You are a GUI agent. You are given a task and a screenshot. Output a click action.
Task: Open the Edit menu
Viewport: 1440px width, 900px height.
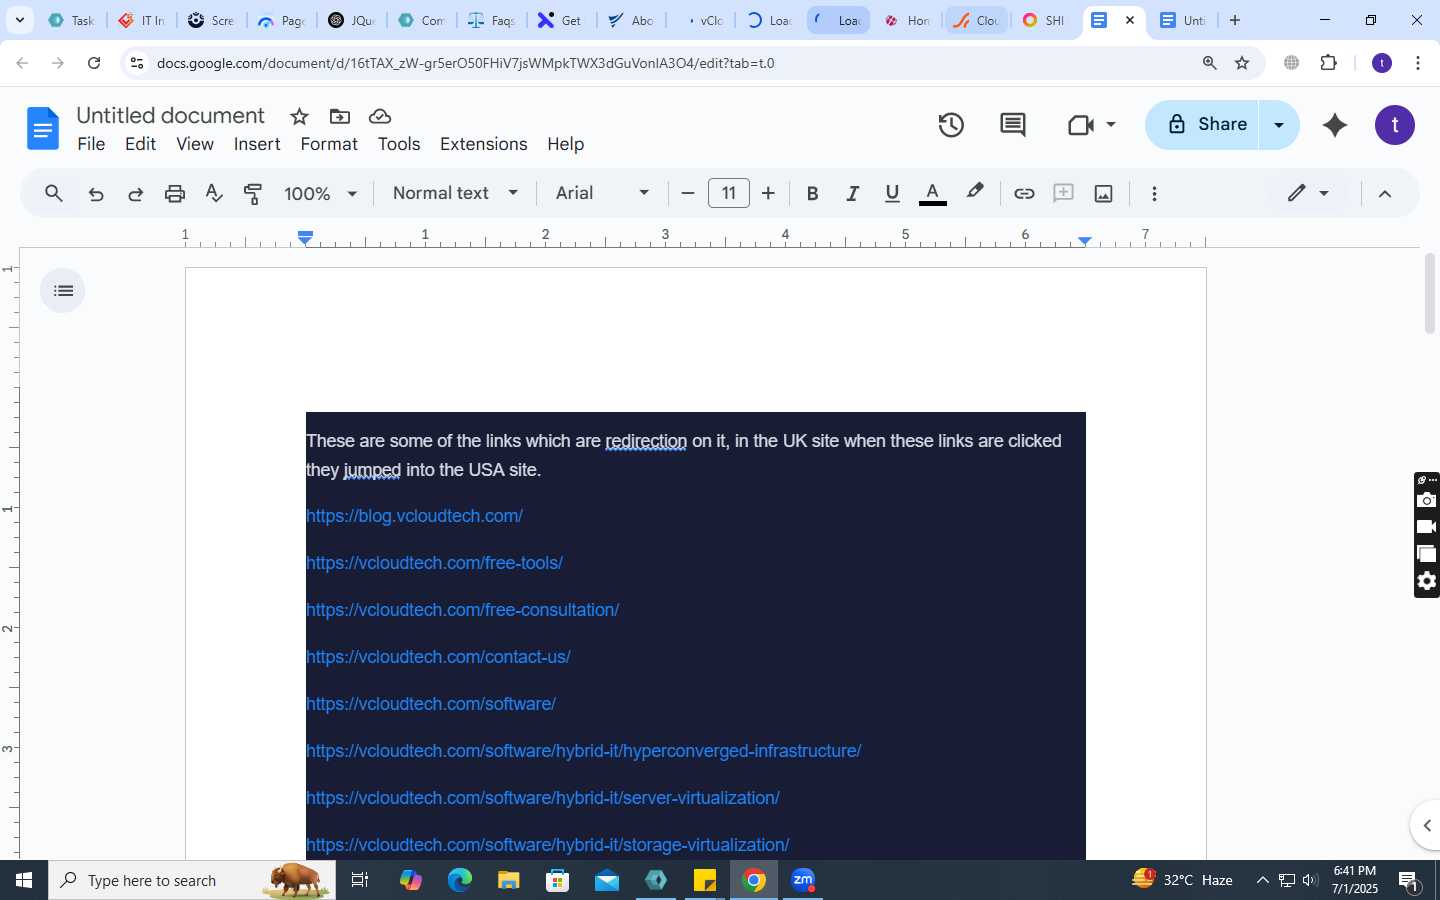[x=140, y=144]
